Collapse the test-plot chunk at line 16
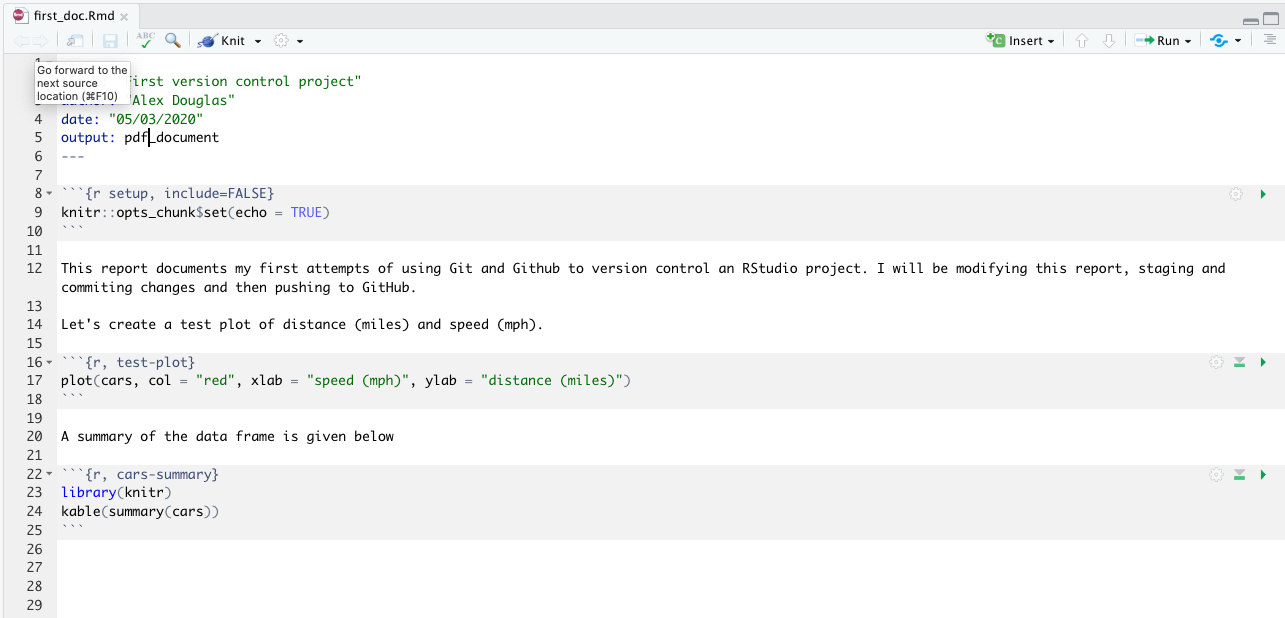 click(49, 362)
